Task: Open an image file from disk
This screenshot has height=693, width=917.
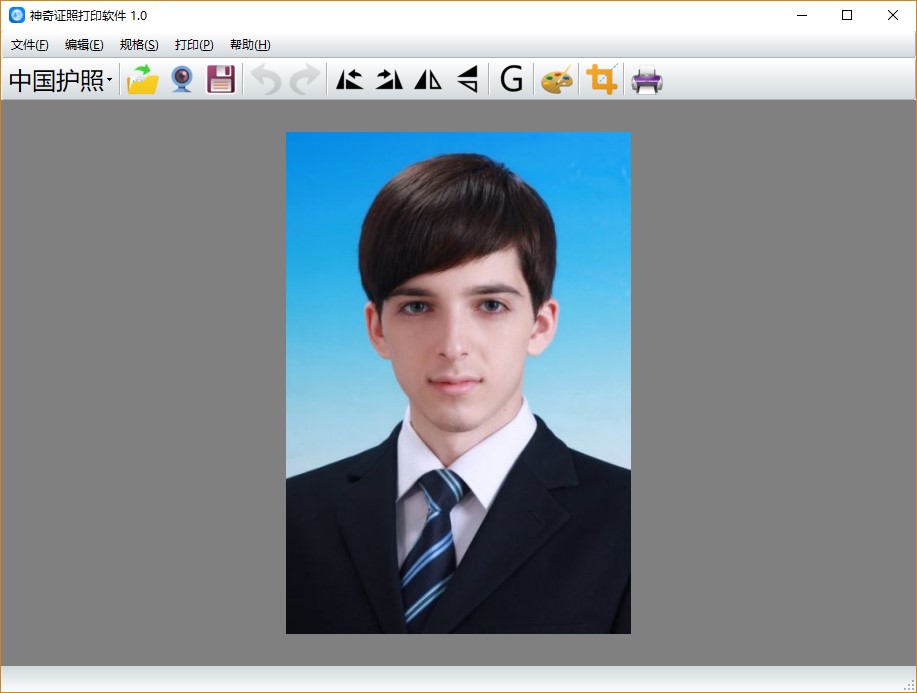Action: point(142,78)
